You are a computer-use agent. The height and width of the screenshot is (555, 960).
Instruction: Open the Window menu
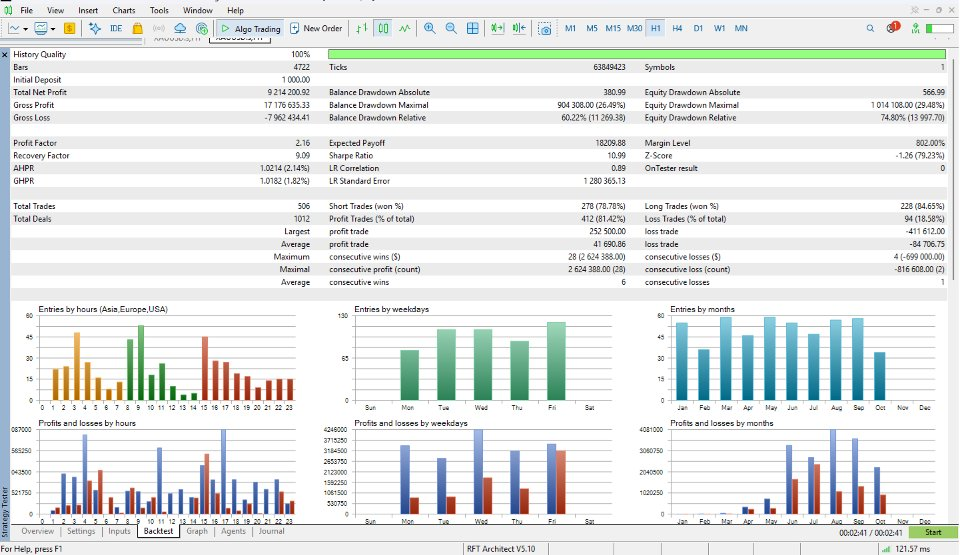pos(198,10)
